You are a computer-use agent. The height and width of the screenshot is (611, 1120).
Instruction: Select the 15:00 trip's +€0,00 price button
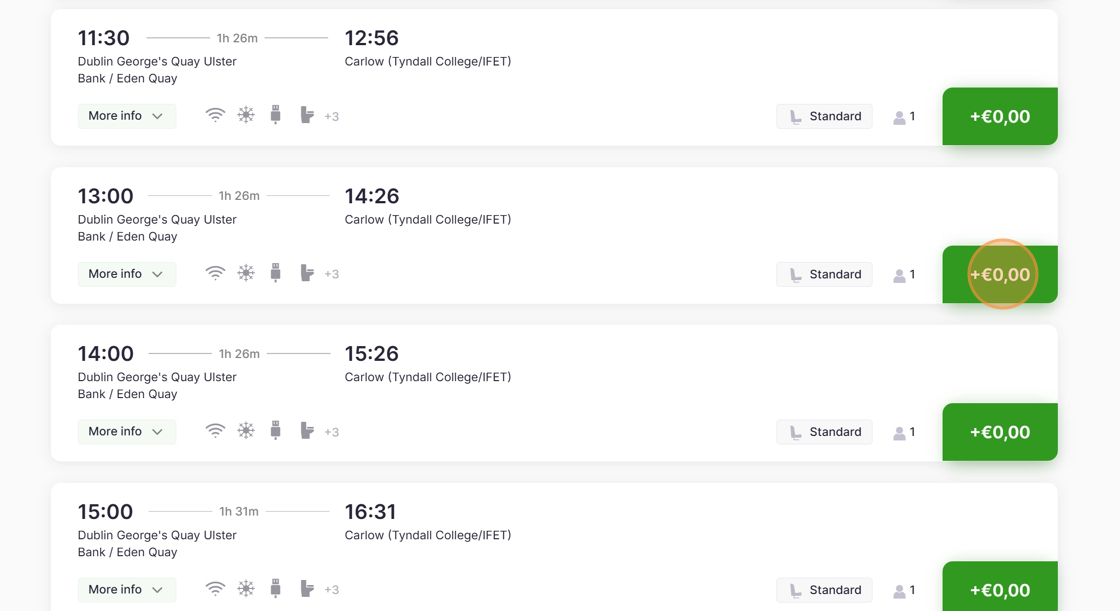[999, 589]
